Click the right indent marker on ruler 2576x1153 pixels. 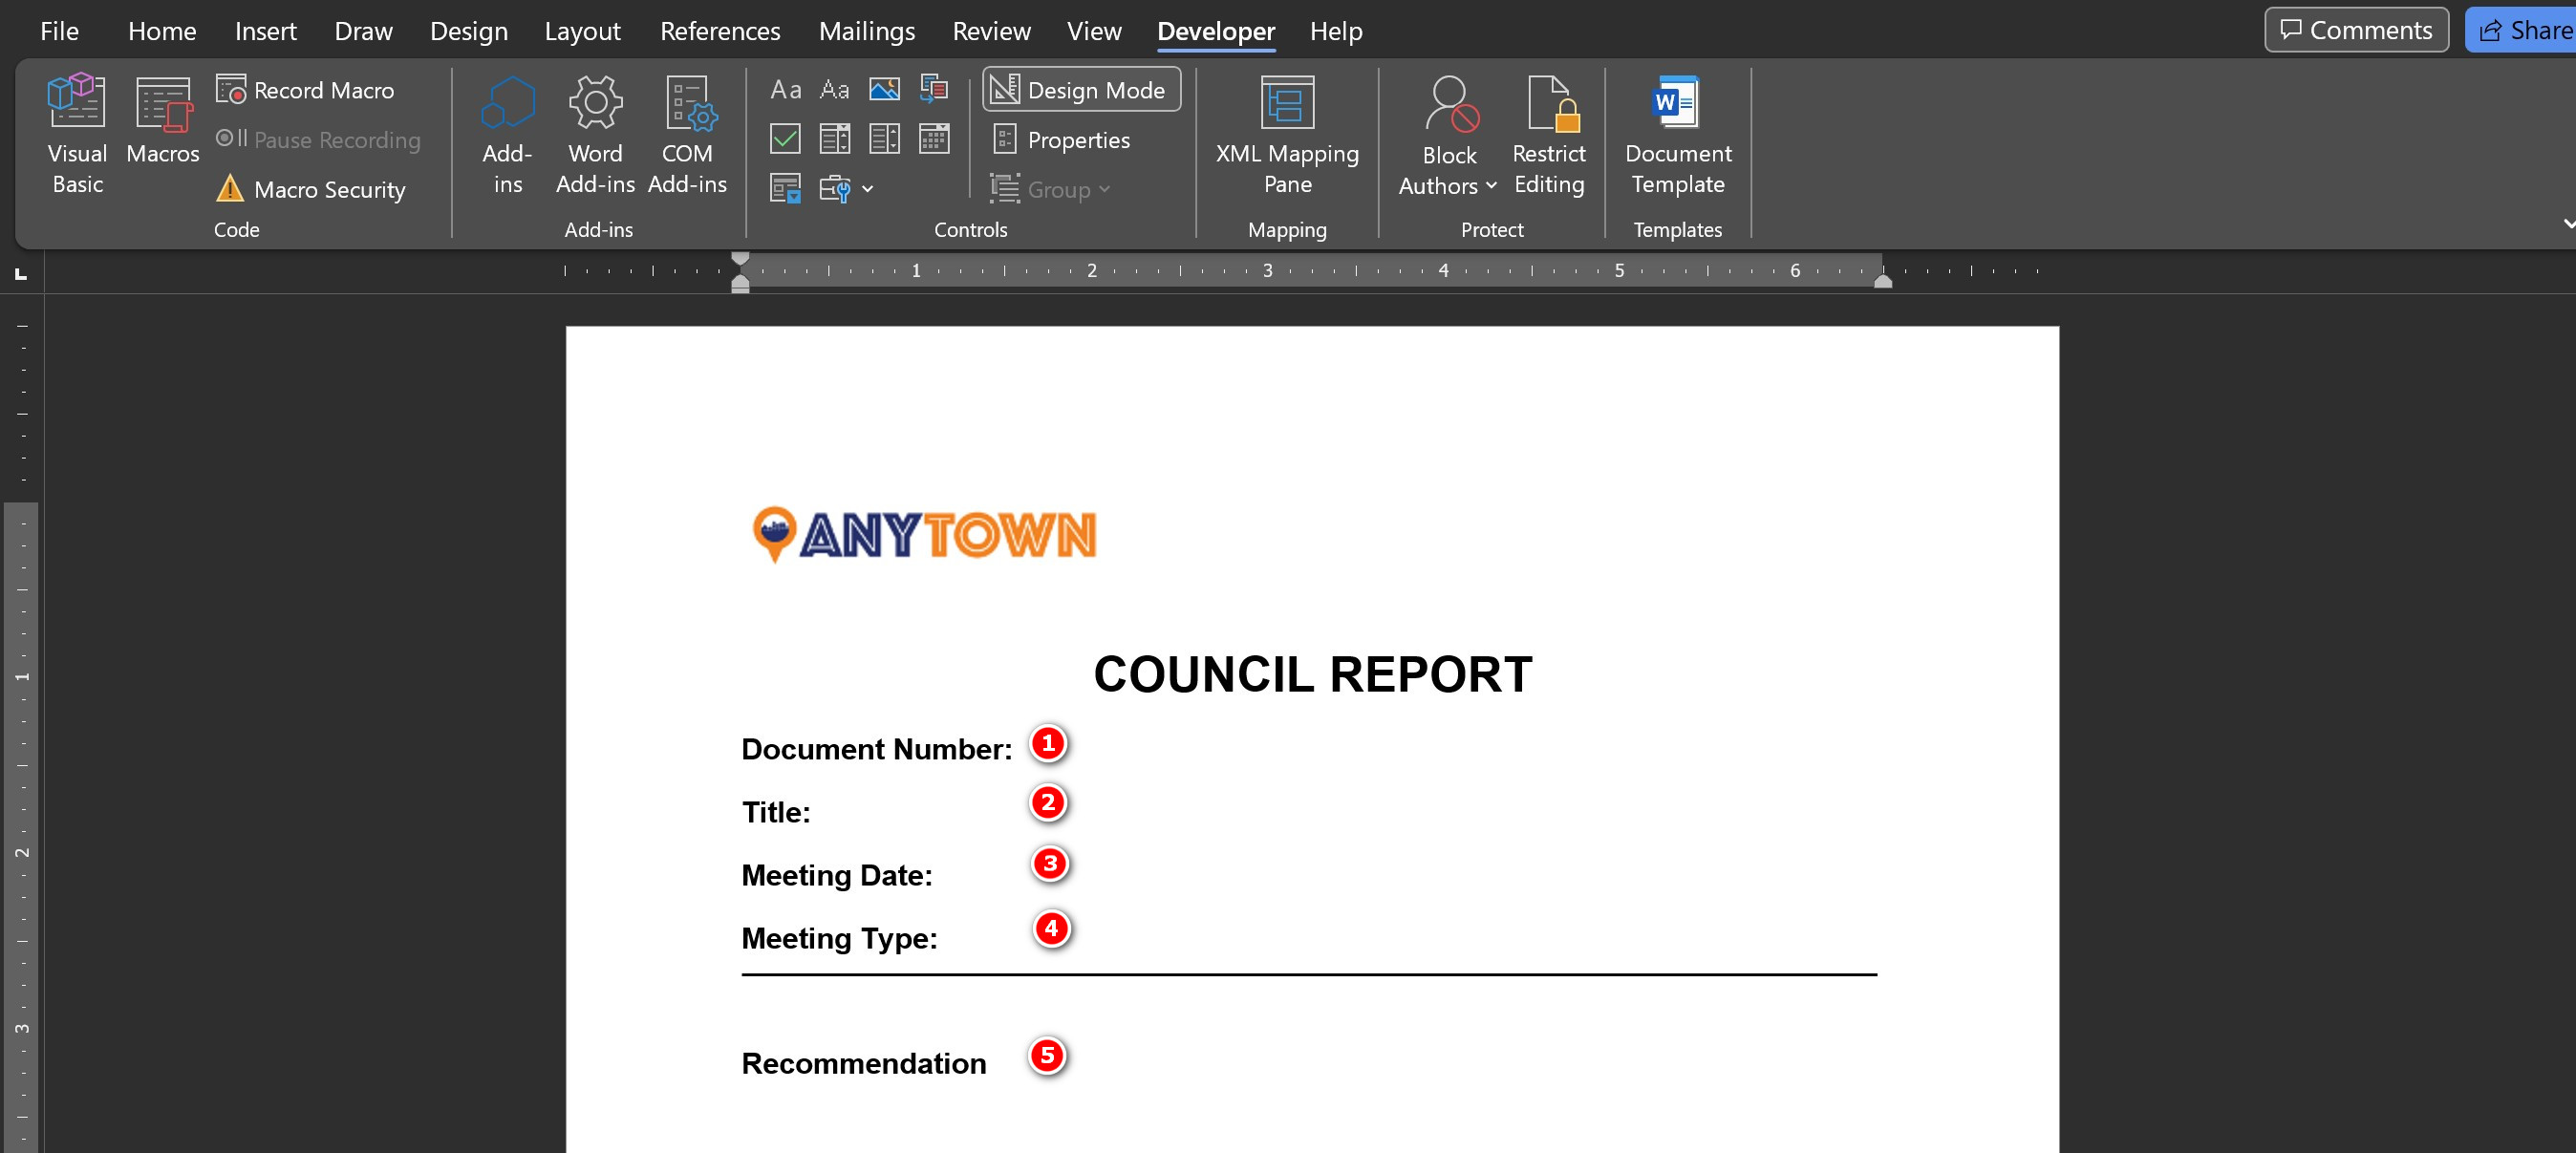[1882, 282]
